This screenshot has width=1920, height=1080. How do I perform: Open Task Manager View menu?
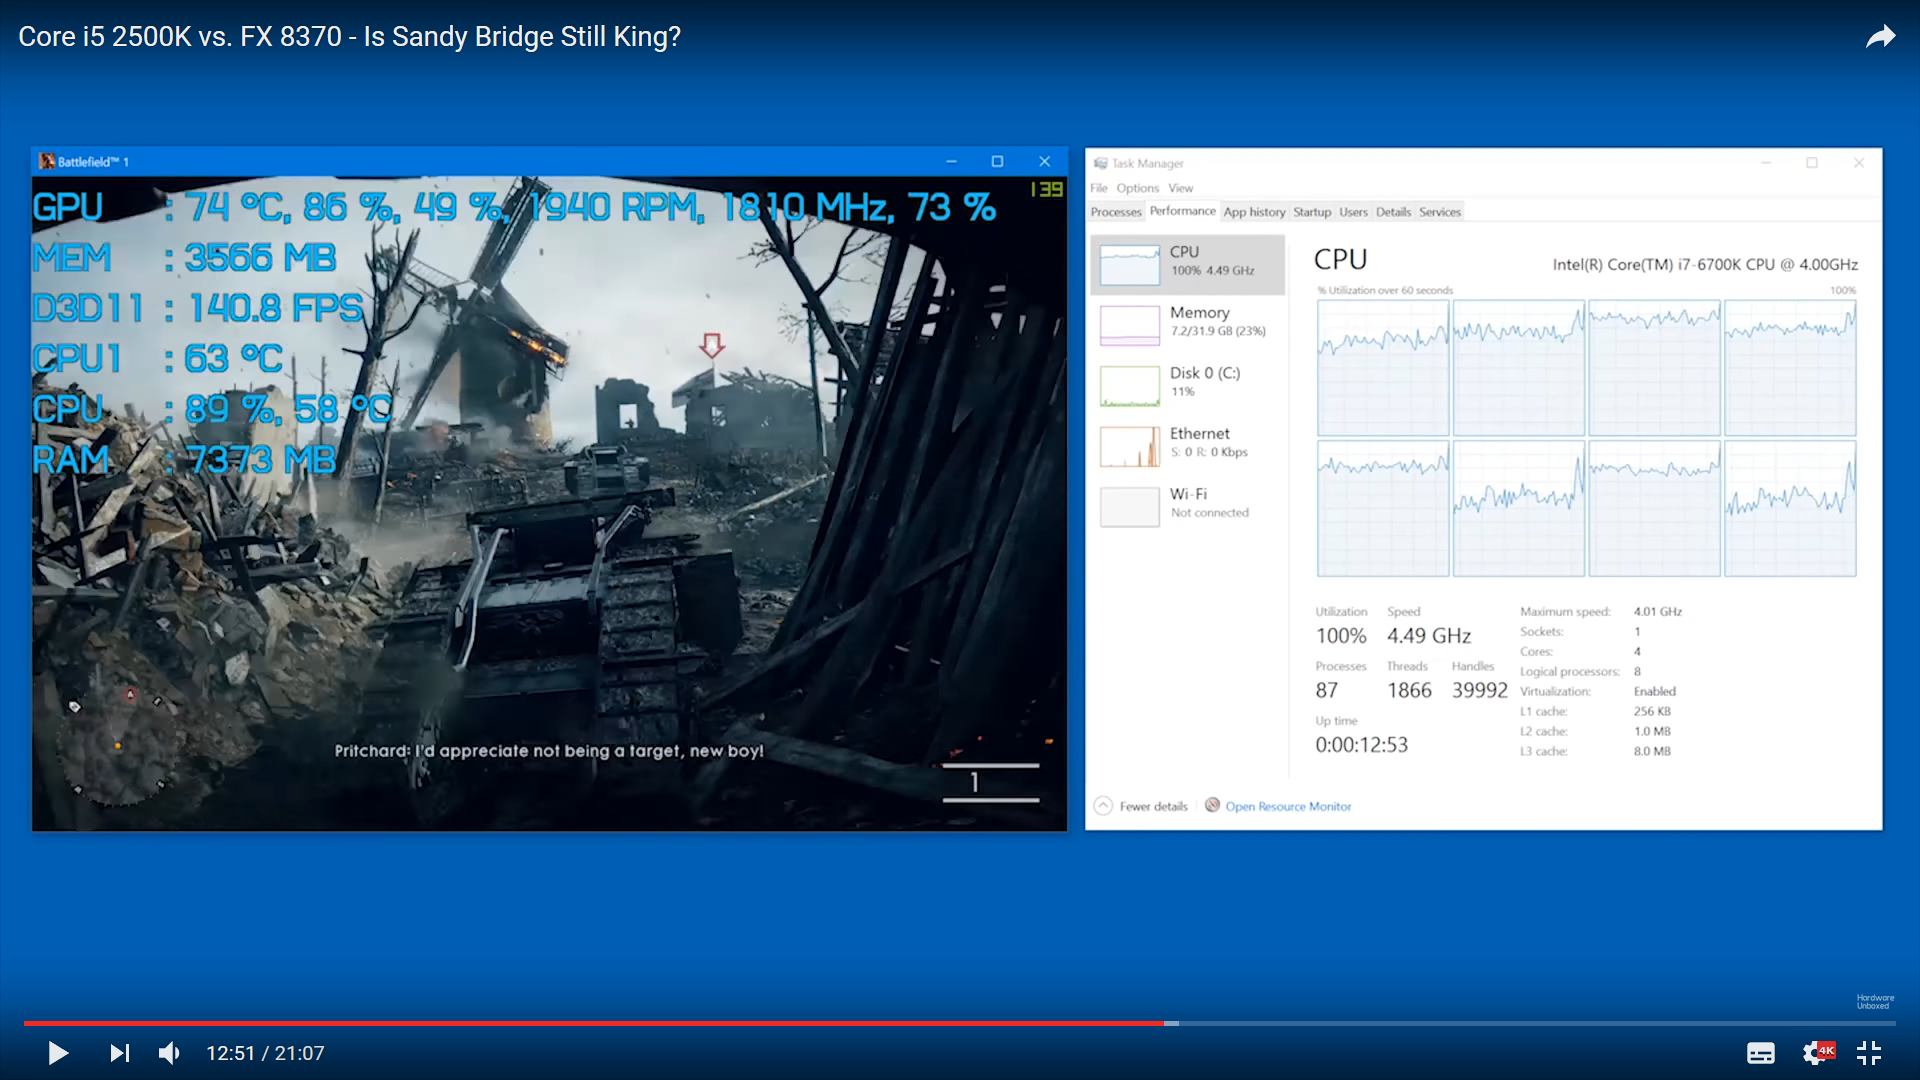coord(1180,188)
